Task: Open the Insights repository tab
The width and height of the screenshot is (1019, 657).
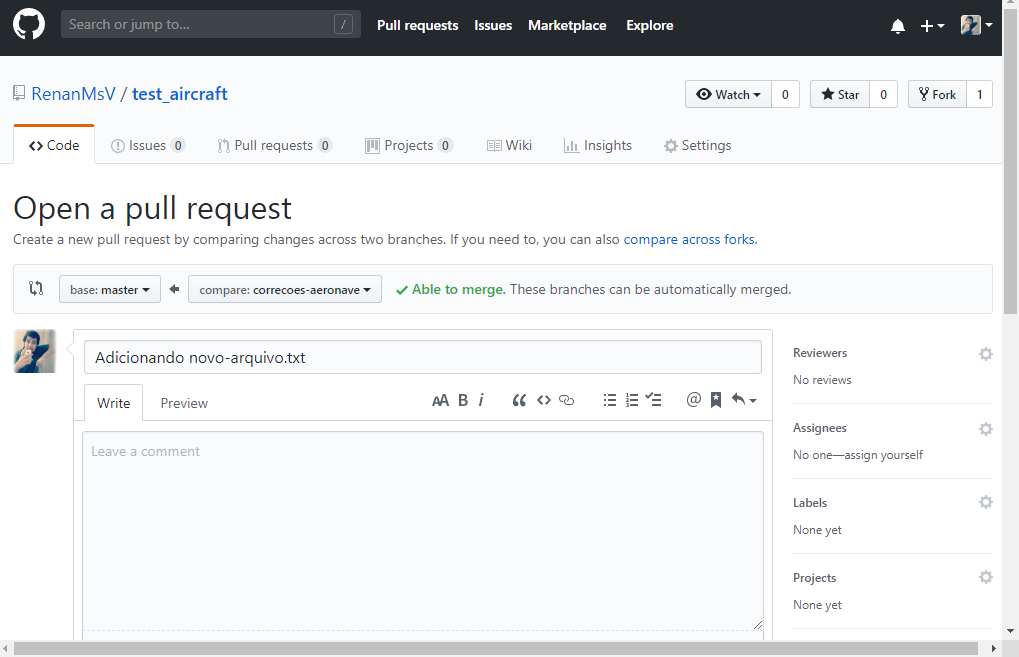Action: [x=598, y=146]
